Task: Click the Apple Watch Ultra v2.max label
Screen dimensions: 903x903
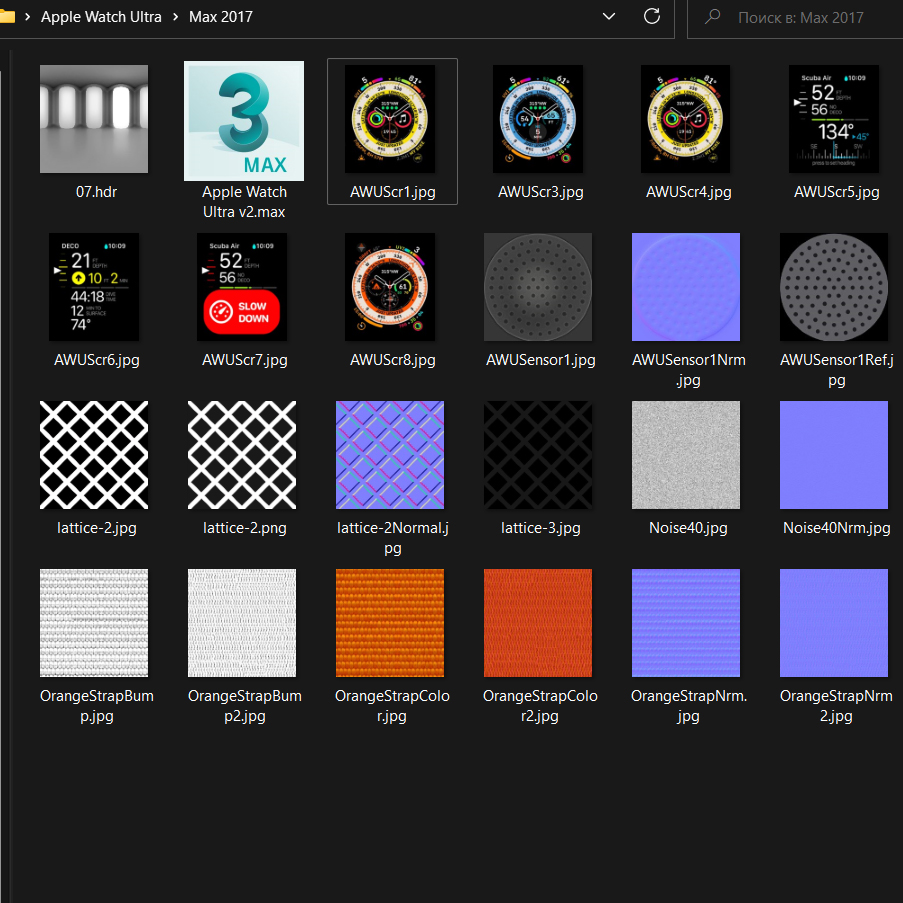Action: [244, 202]
